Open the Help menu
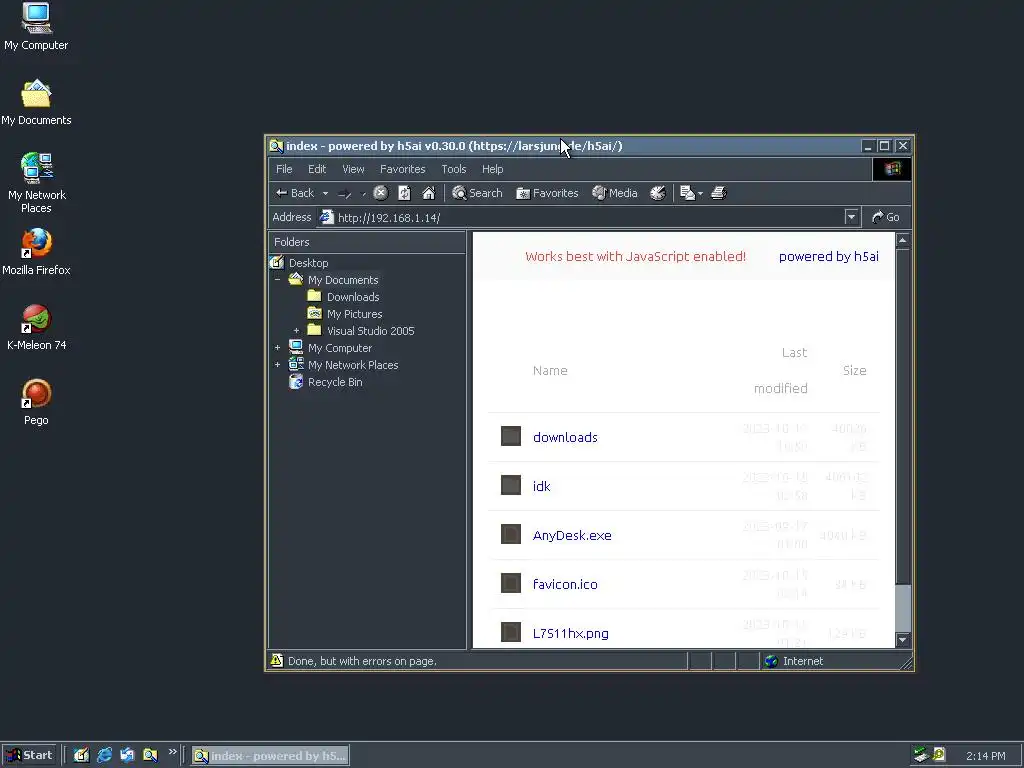Viewport: 1024px width, 768px height. (x=492, y=169)
